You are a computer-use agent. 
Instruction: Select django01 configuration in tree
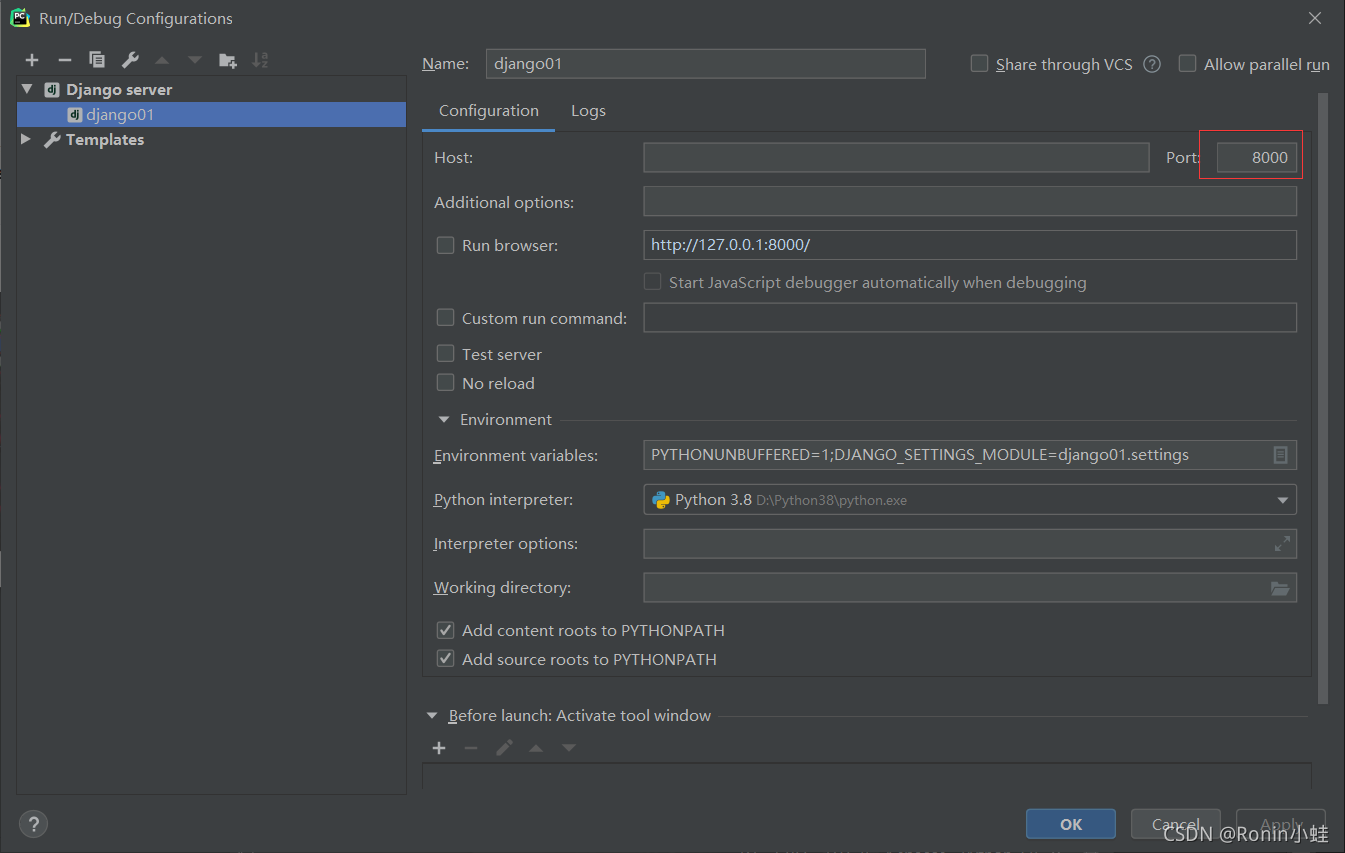(x=211, y=115)
